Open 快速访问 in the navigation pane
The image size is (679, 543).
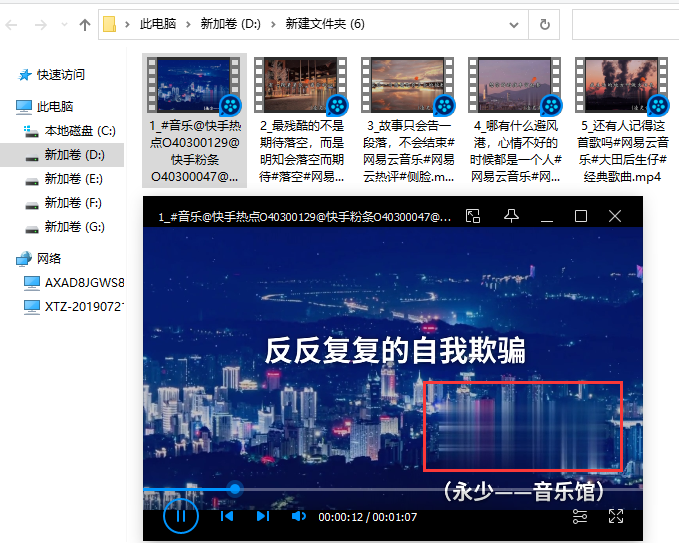click(61, 75)
